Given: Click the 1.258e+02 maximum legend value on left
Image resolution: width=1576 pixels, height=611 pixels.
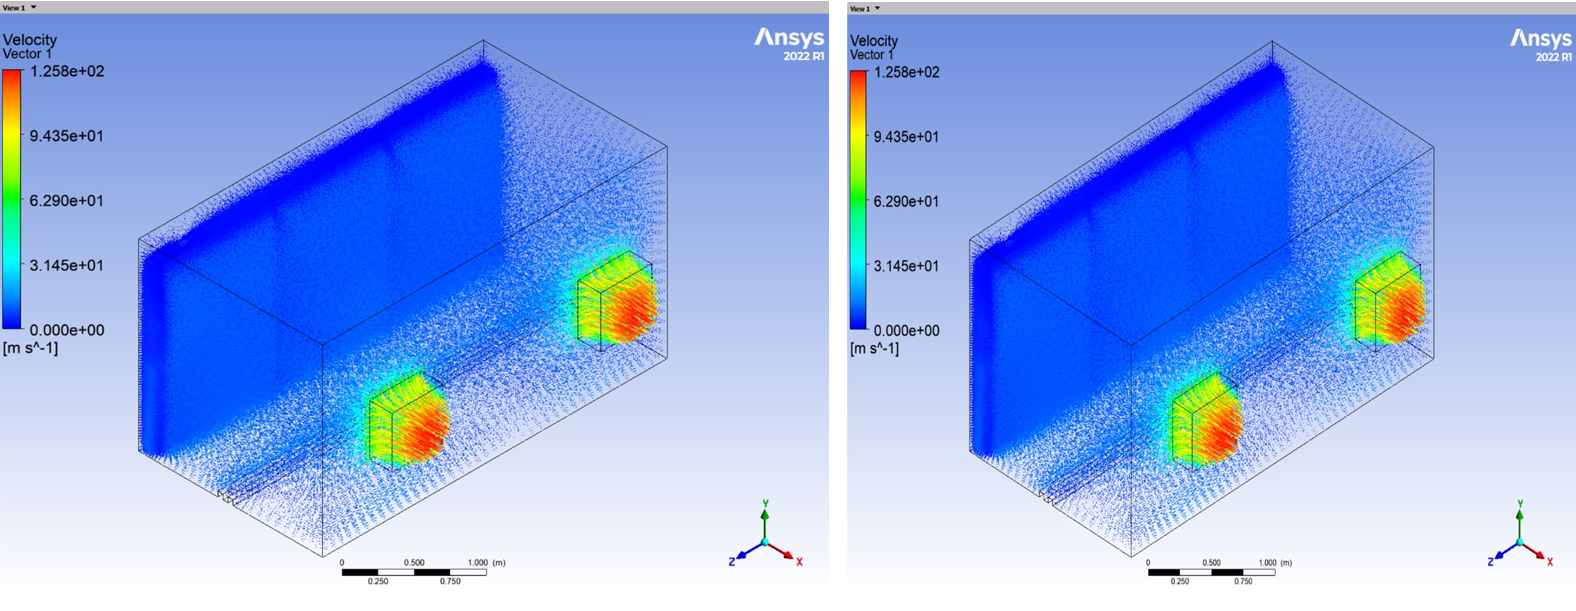Looking at the screenshot, I should [66, 71].
